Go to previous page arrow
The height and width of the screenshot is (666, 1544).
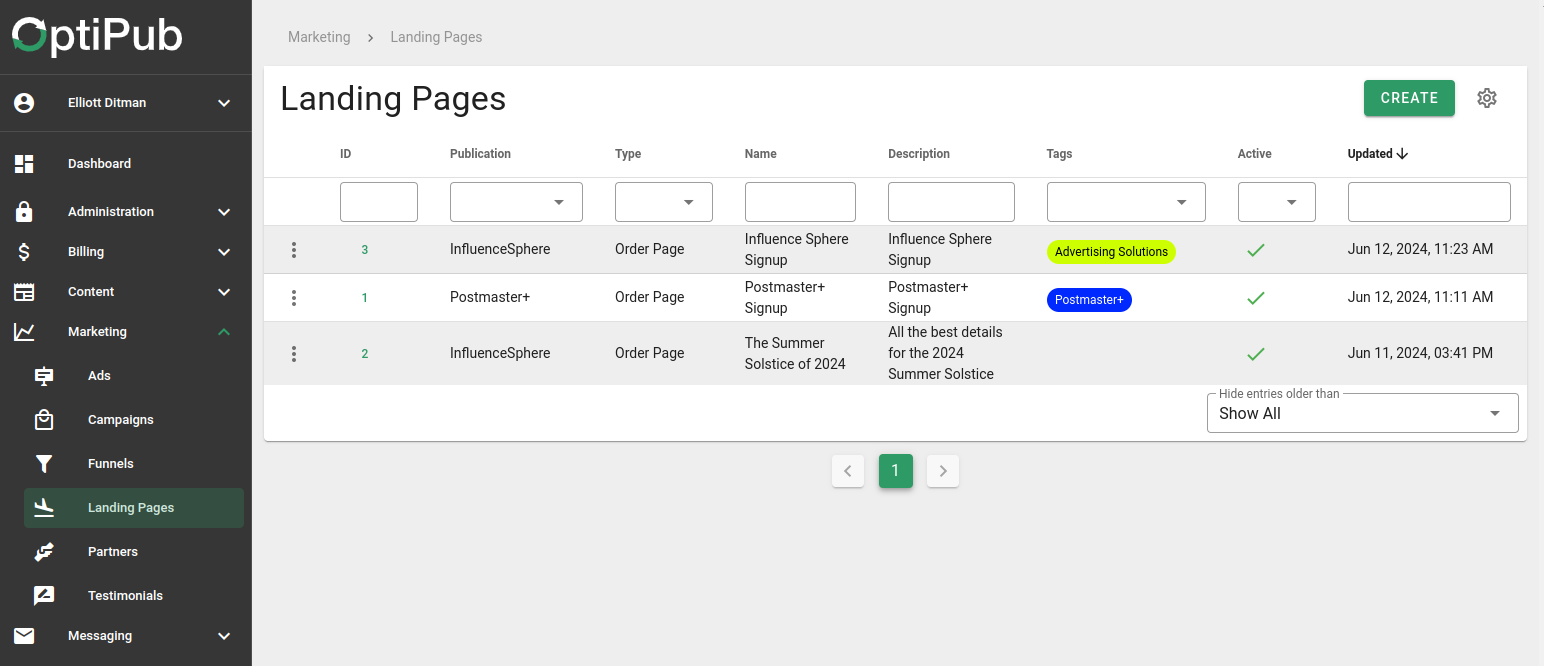click(x=848, y=471)
